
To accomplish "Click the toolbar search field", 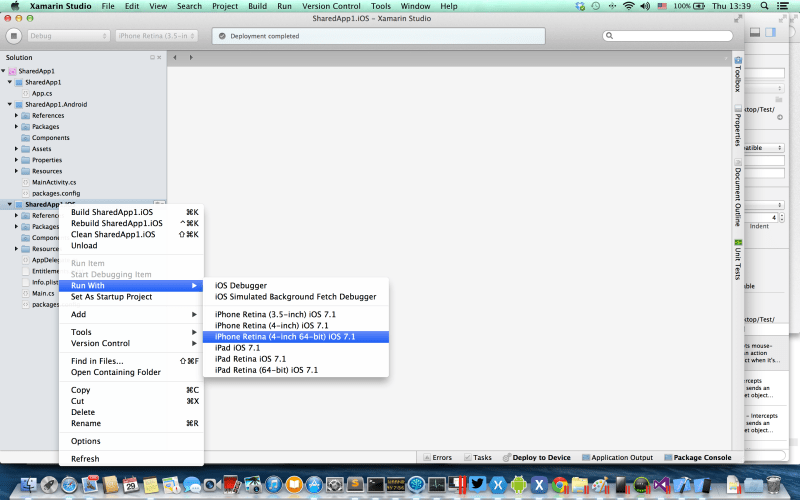I will pos(667,36).
